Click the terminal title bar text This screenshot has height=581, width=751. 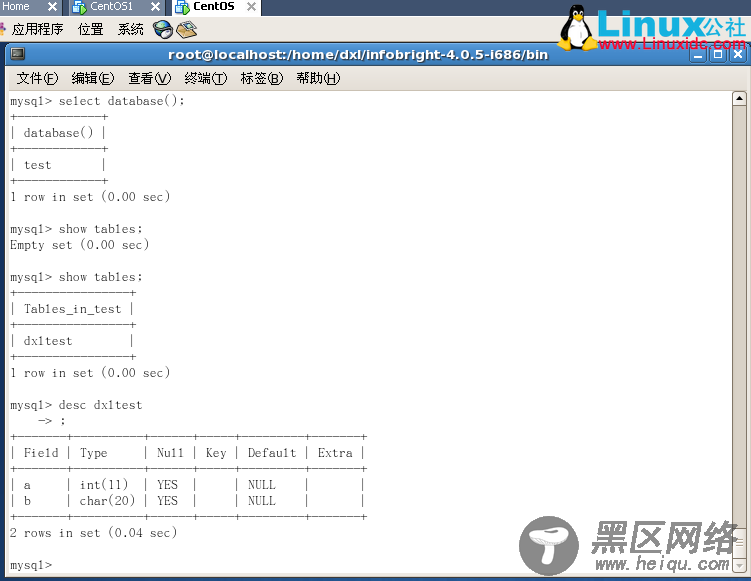[358, 55]
